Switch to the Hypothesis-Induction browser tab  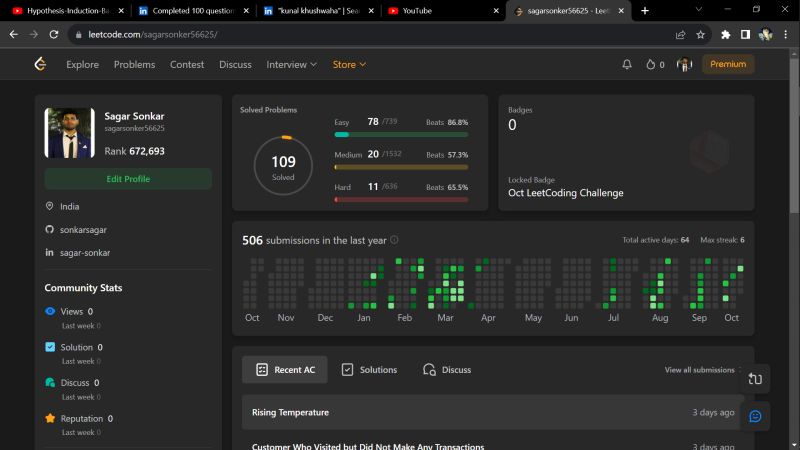coord(66,11)
